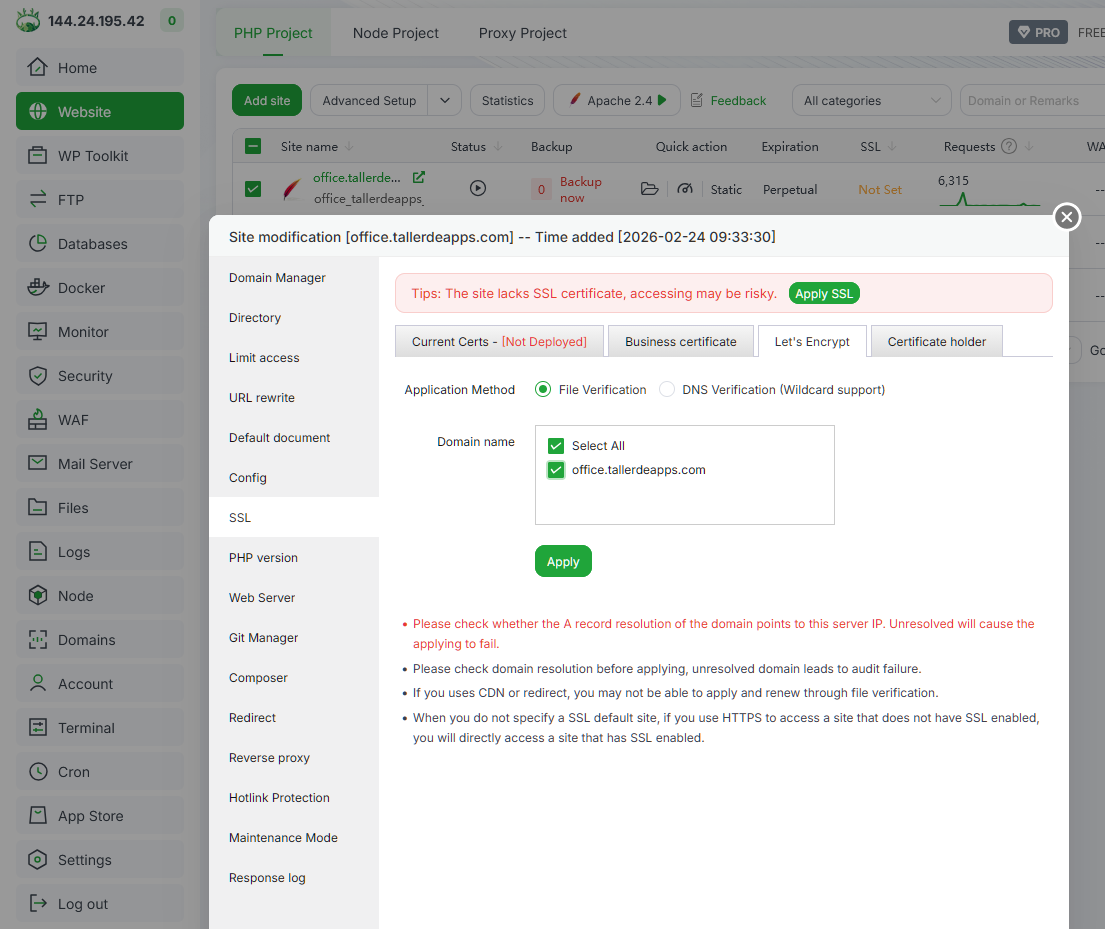Screen dimensions: 1105x929
Task: Open the Mail Server section
Action: pyautogui.click(x=99, y=463)
